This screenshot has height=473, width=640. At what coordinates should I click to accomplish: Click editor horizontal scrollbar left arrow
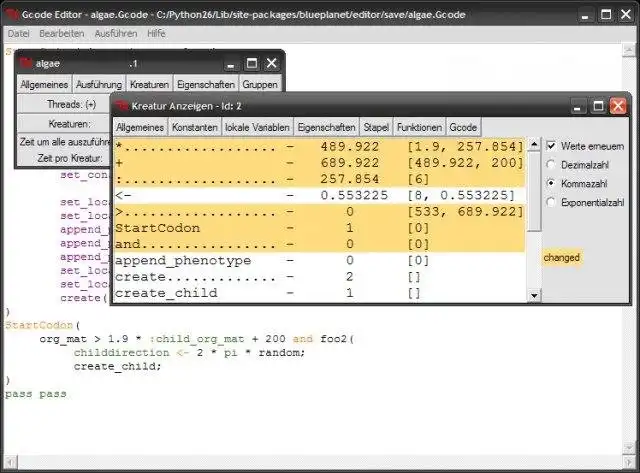(x=10, y=462)
